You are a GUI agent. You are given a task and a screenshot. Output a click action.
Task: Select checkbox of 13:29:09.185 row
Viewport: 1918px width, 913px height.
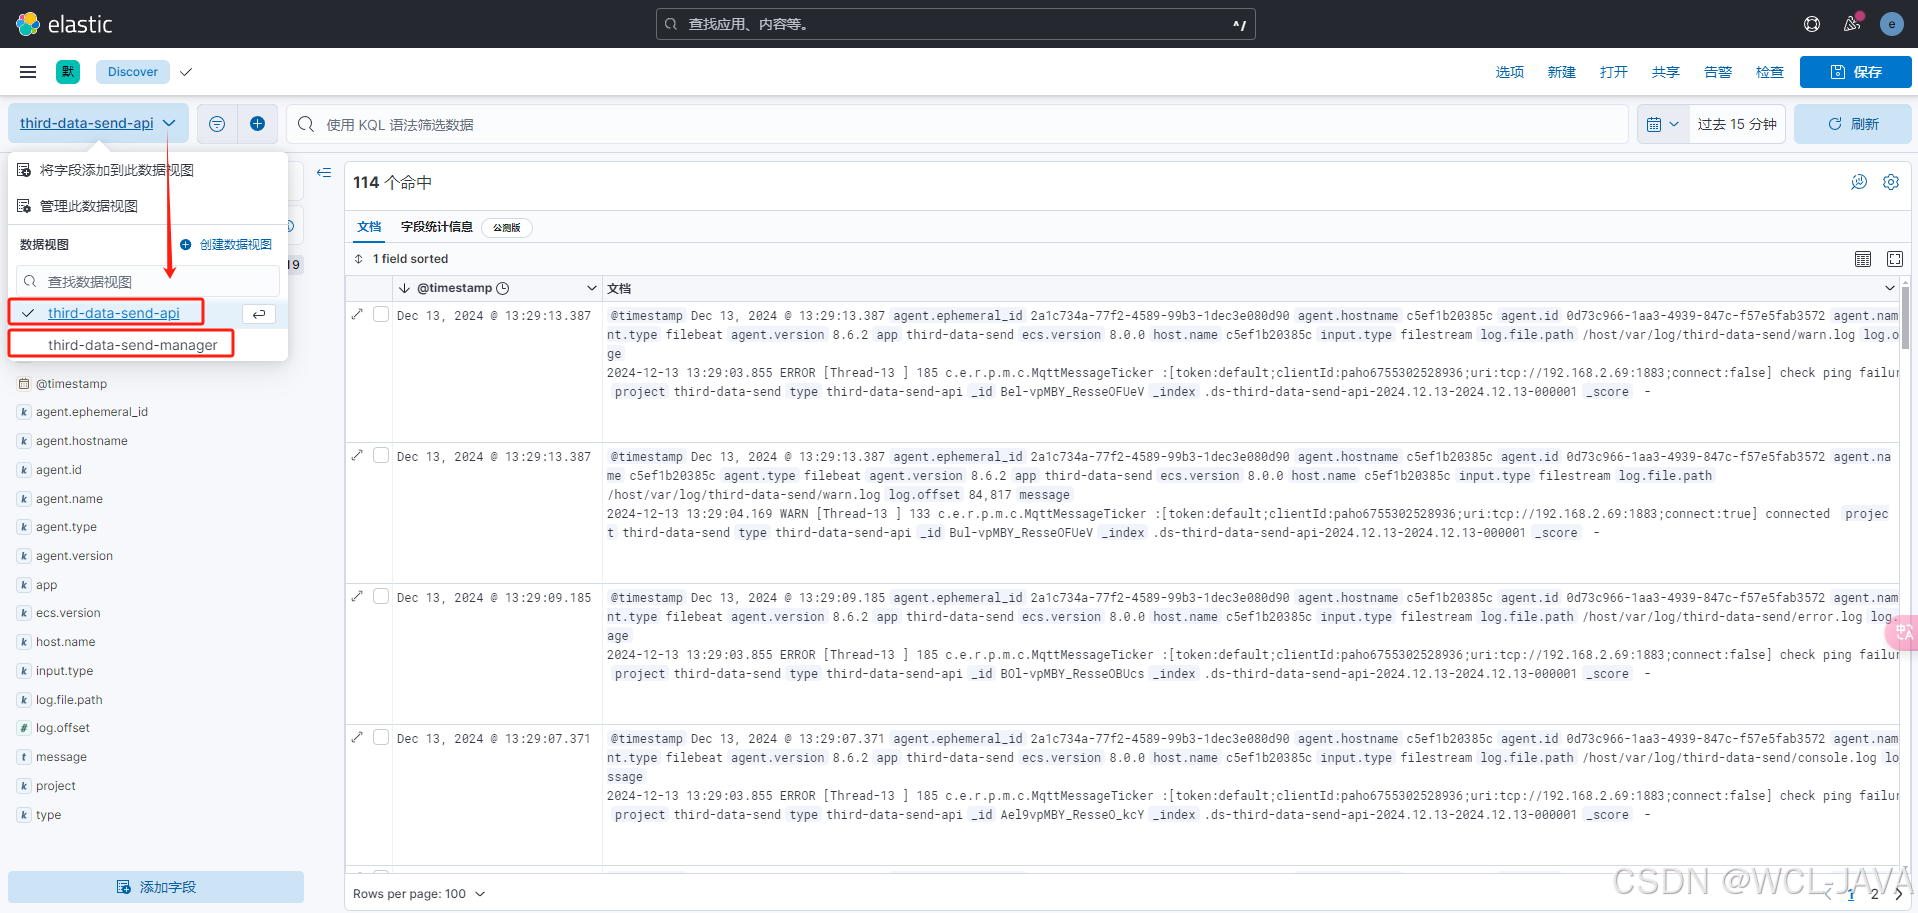pos(381,596)
